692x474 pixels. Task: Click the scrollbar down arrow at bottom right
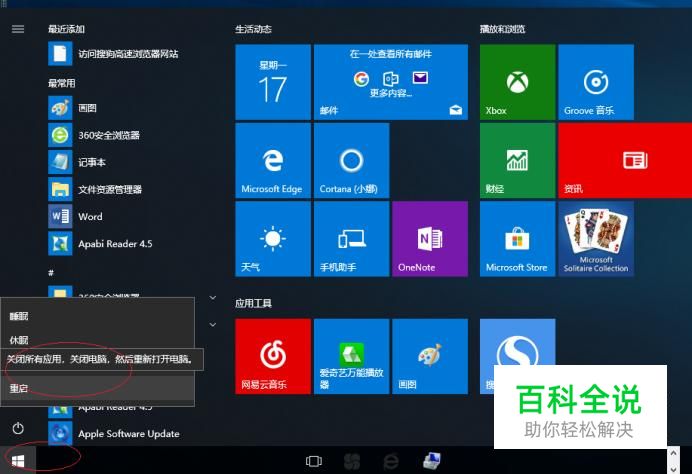673,469
